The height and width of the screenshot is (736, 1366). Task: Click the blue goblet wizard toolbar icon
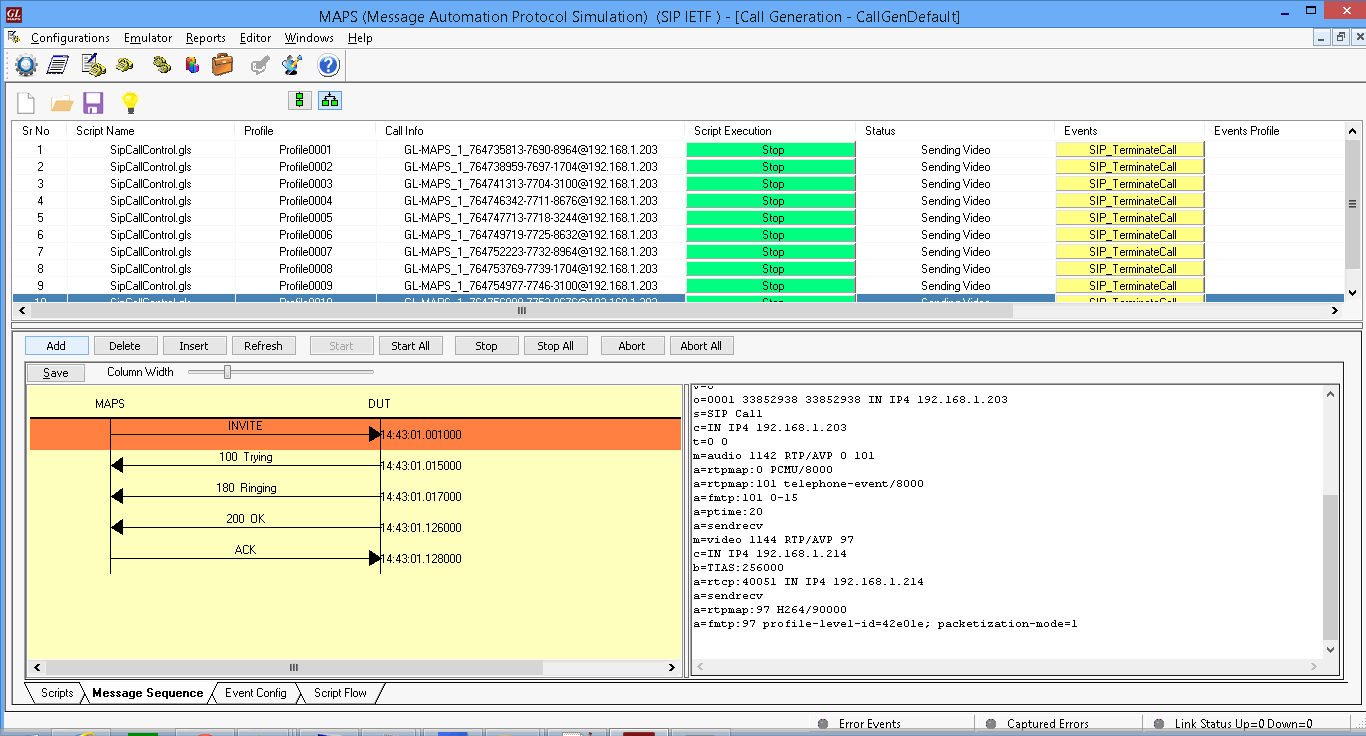[x=293, y=66]
